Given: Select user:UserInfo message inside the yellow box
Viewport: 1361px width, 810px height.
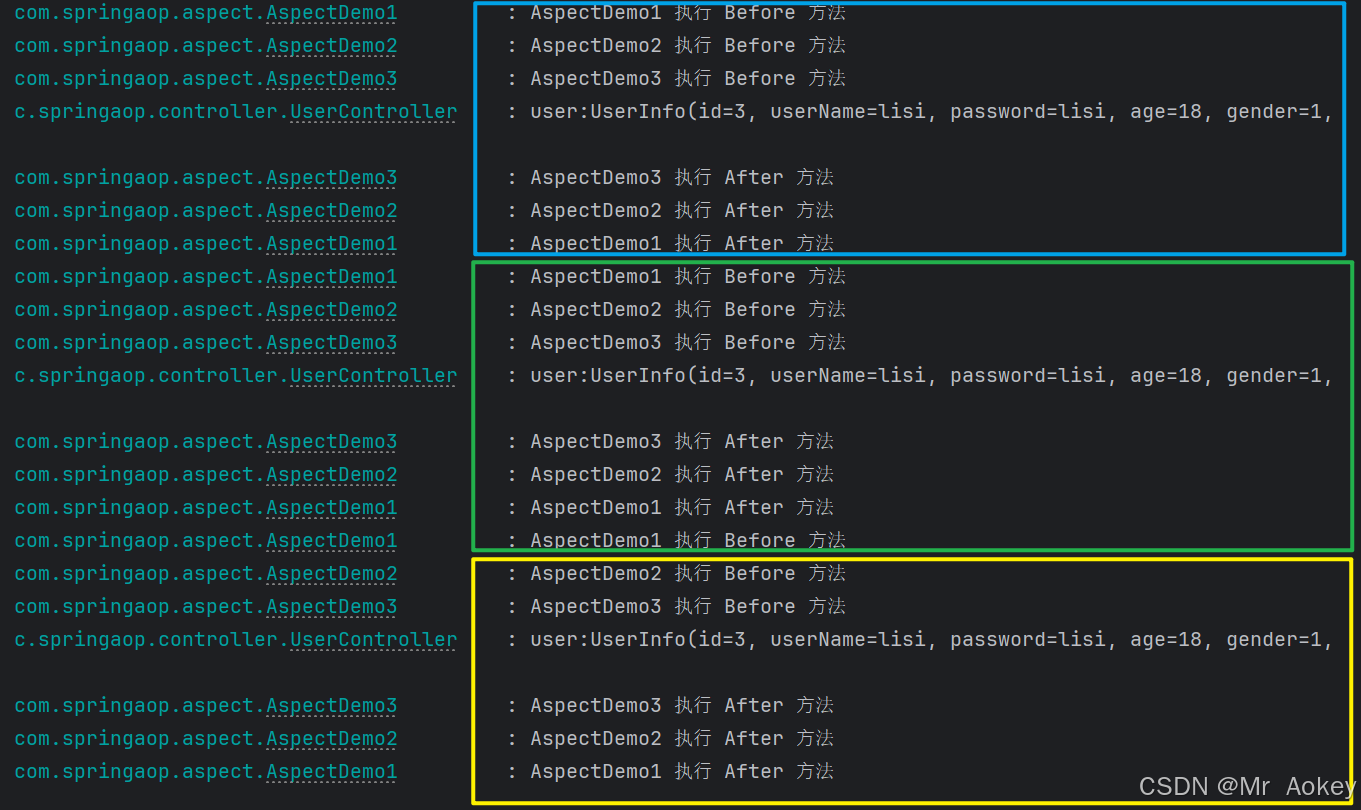Looking at the screenshot, I should pyautogui.click(x=932, y=640).
